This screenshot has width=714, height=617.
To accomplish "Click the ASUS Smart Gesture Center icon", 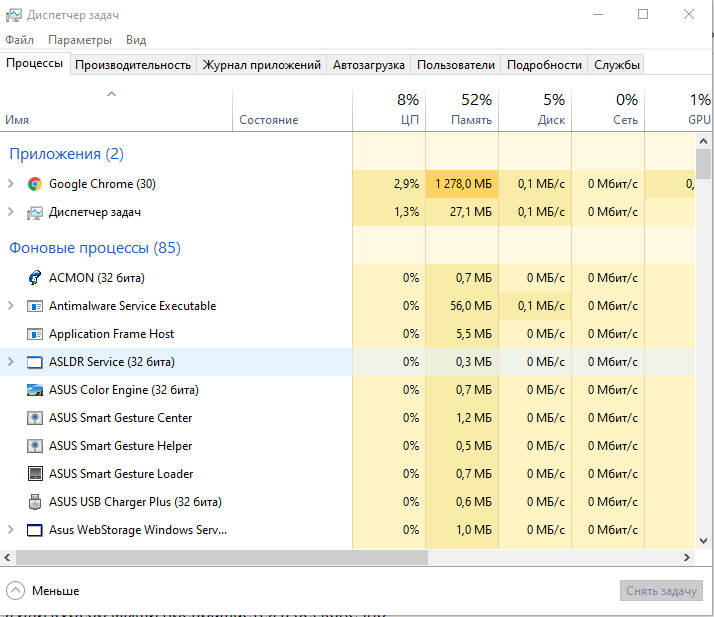I will tap(35, 418).
